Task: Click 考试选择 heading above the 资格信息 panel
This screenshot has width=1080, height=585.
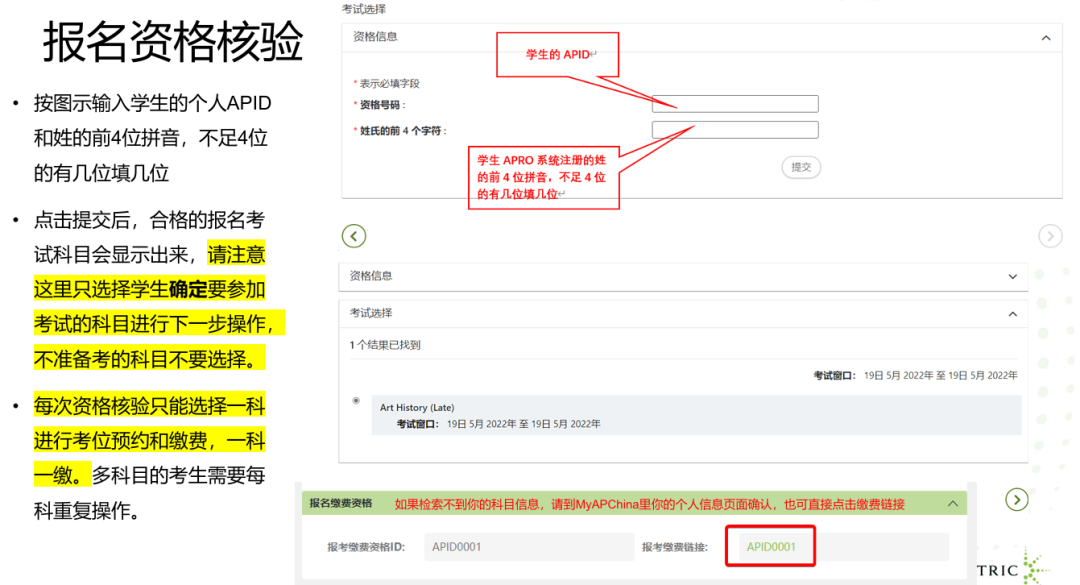Action: 365,9
